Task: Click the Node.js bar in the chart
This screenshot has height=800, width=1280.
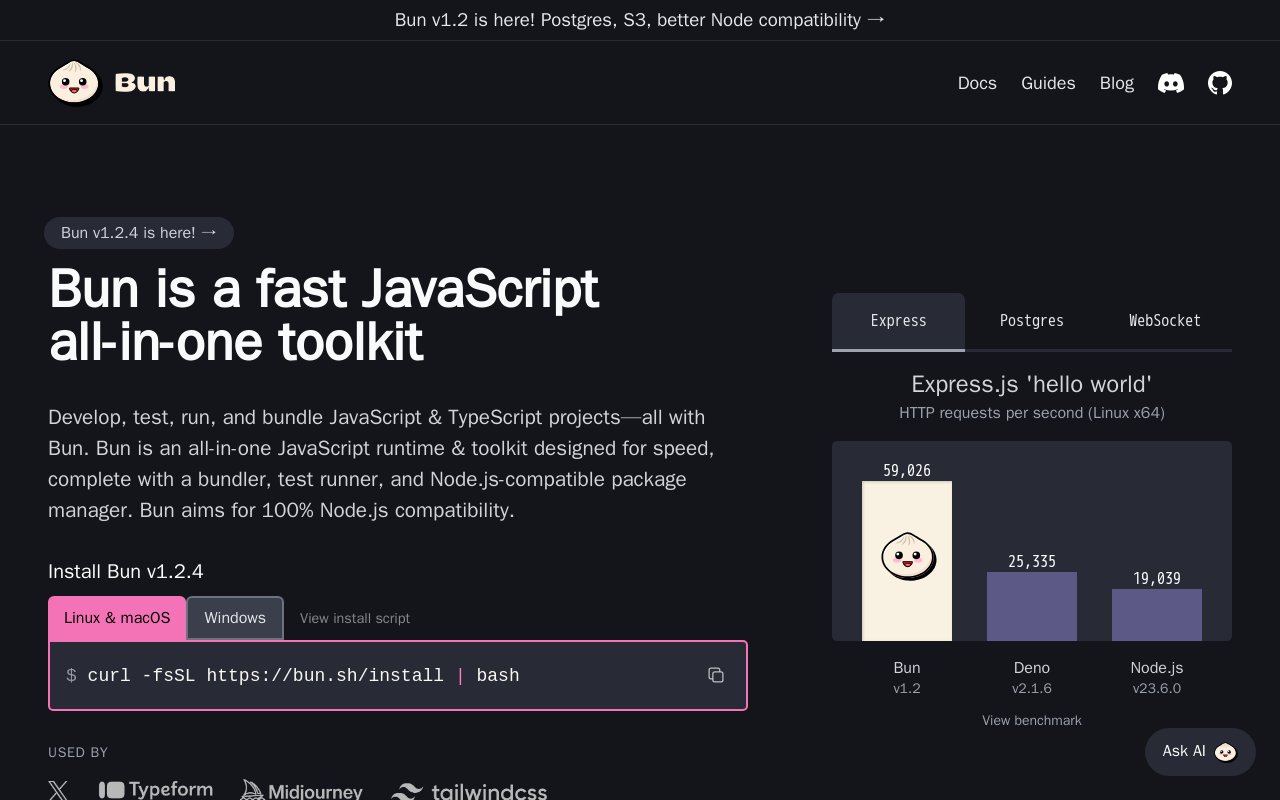Action: [1157, 615]
